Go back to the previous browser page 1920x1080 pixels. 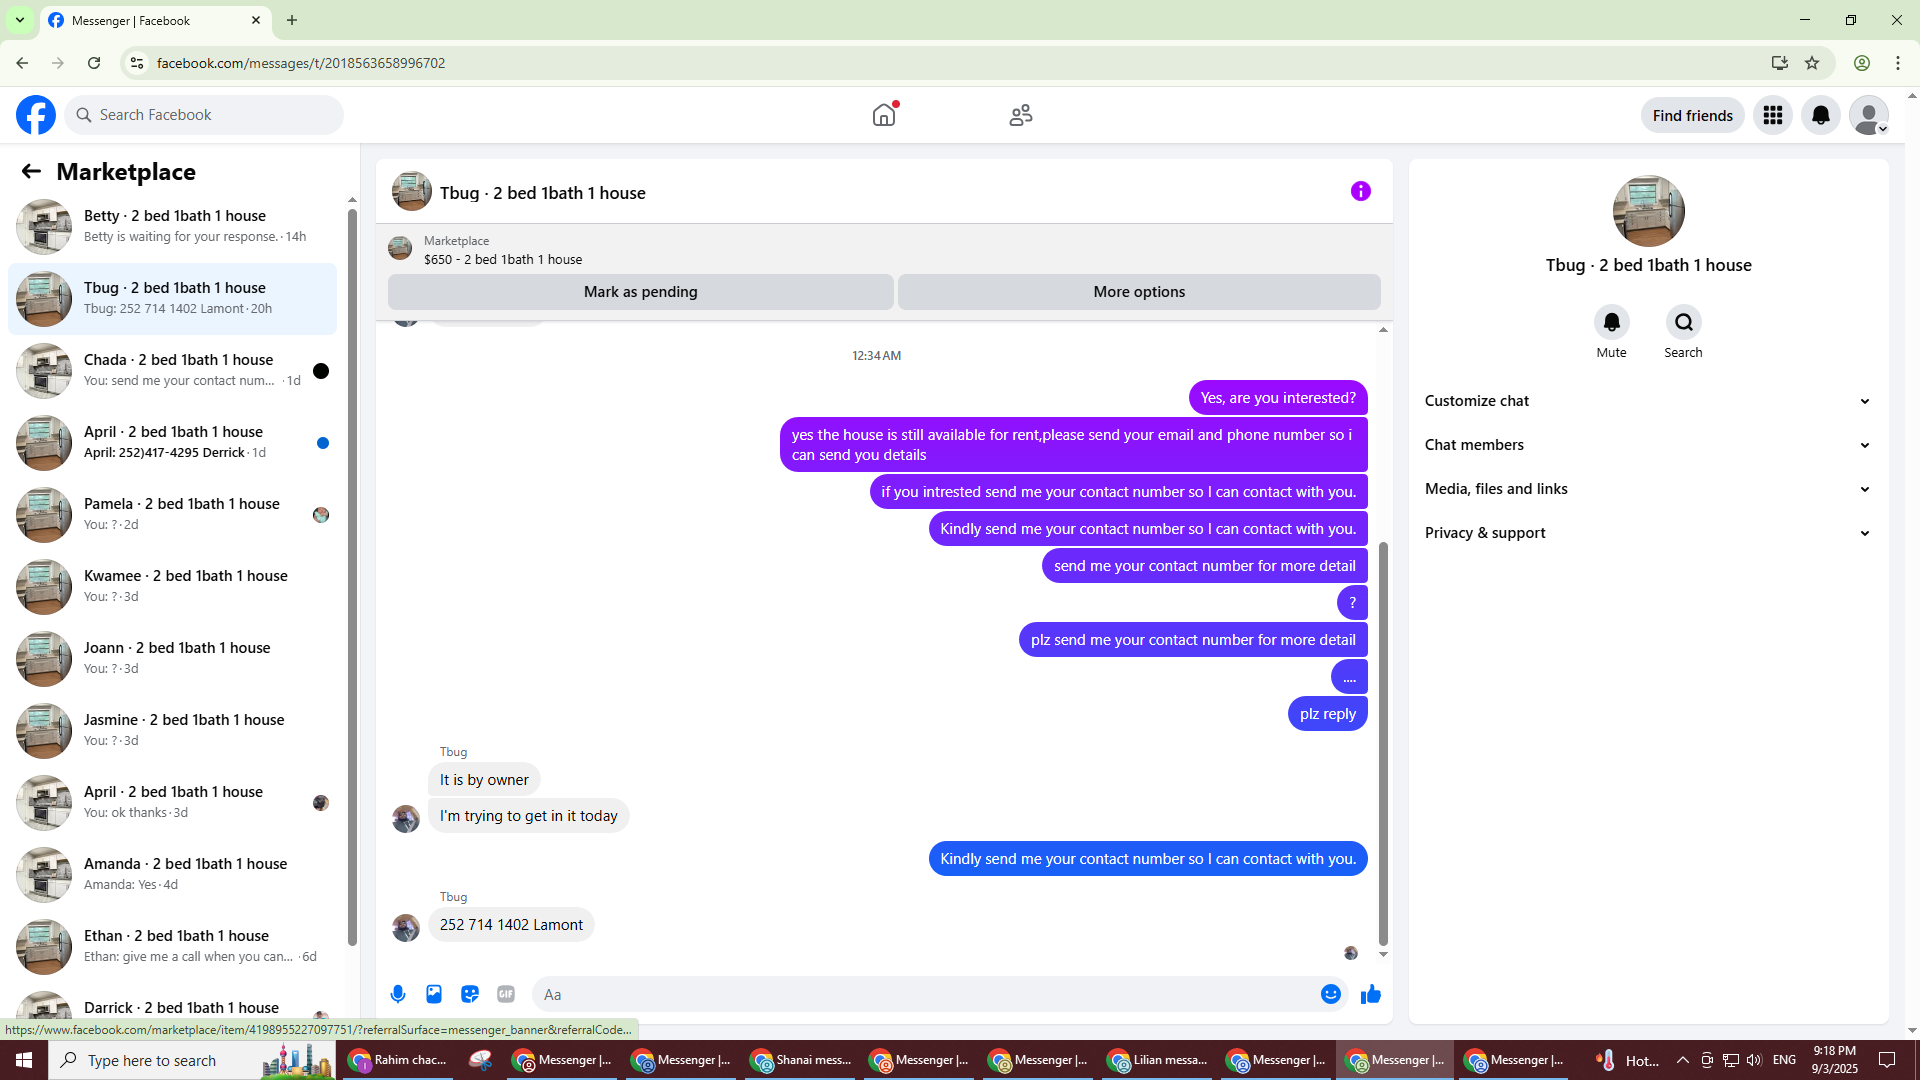(x=22, y=63)
